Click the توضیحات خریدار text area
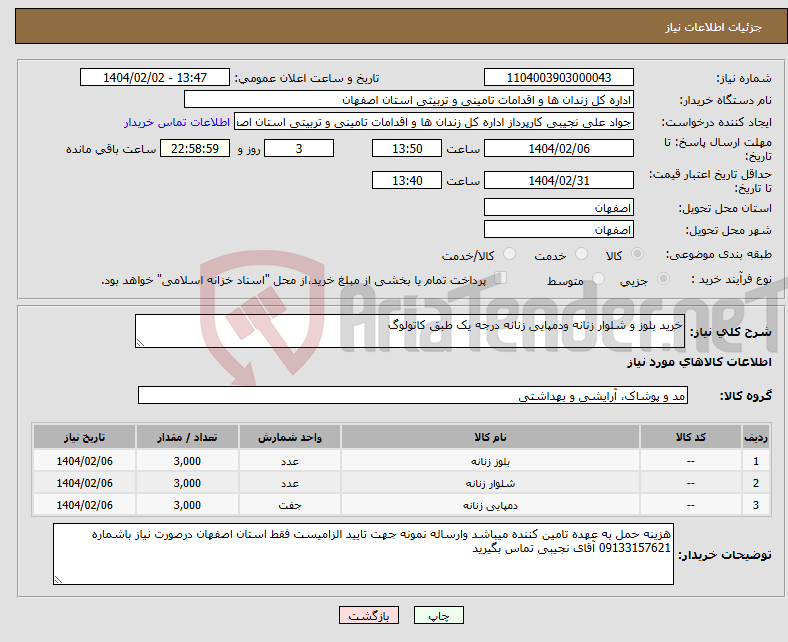The image size is (788, 642). 362,554
